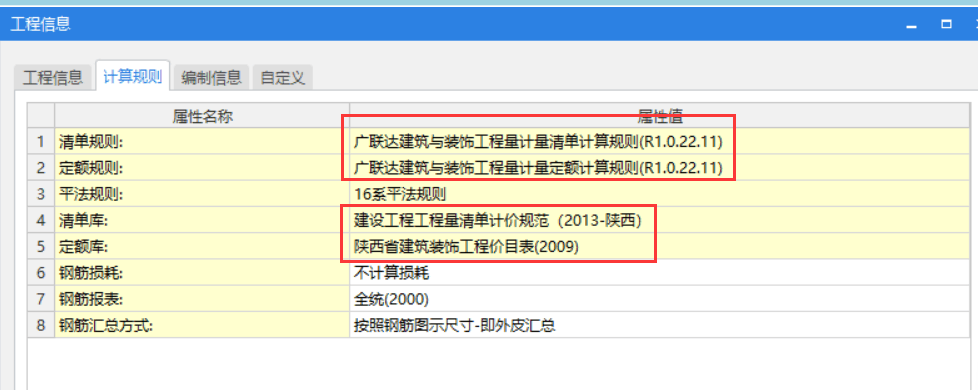
Task: Maximize the 工程信息 window
Action: tap(946, 24)
